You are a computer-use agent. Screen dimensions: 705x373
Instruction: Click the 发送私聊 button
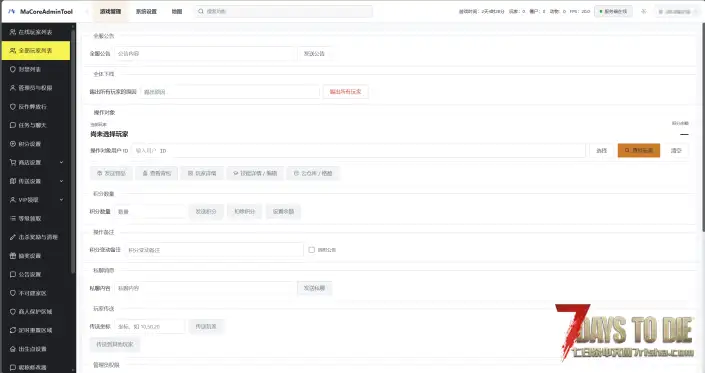click(314, 288)
